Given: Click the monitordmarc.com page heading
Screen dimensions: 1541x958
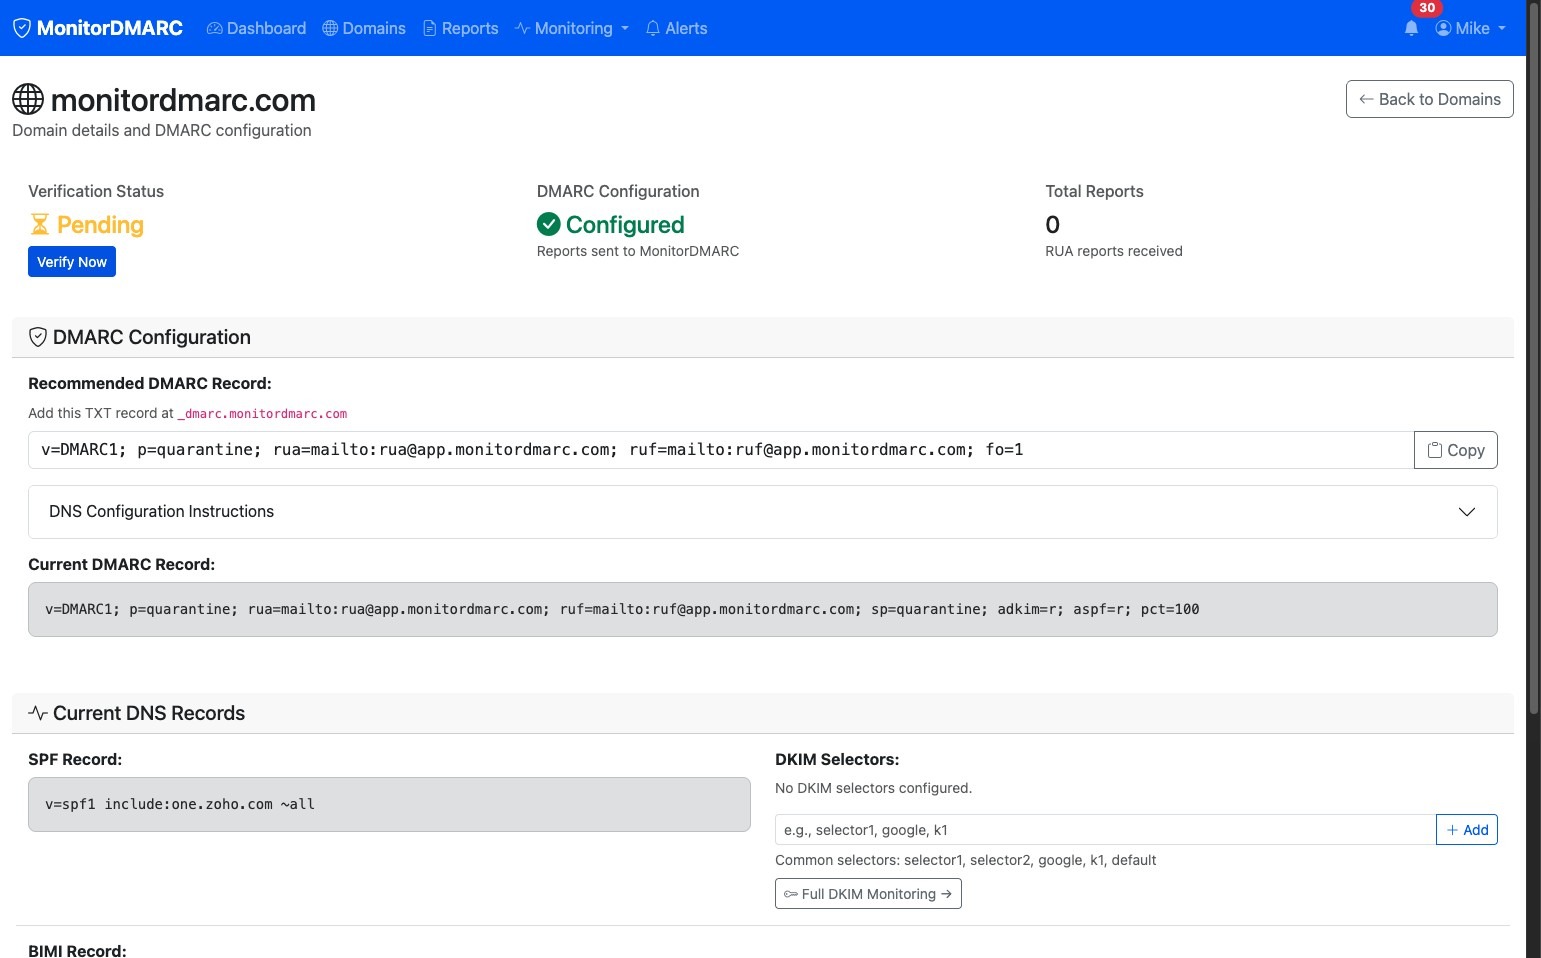Looking at the screenshot, I should [183, 100].
